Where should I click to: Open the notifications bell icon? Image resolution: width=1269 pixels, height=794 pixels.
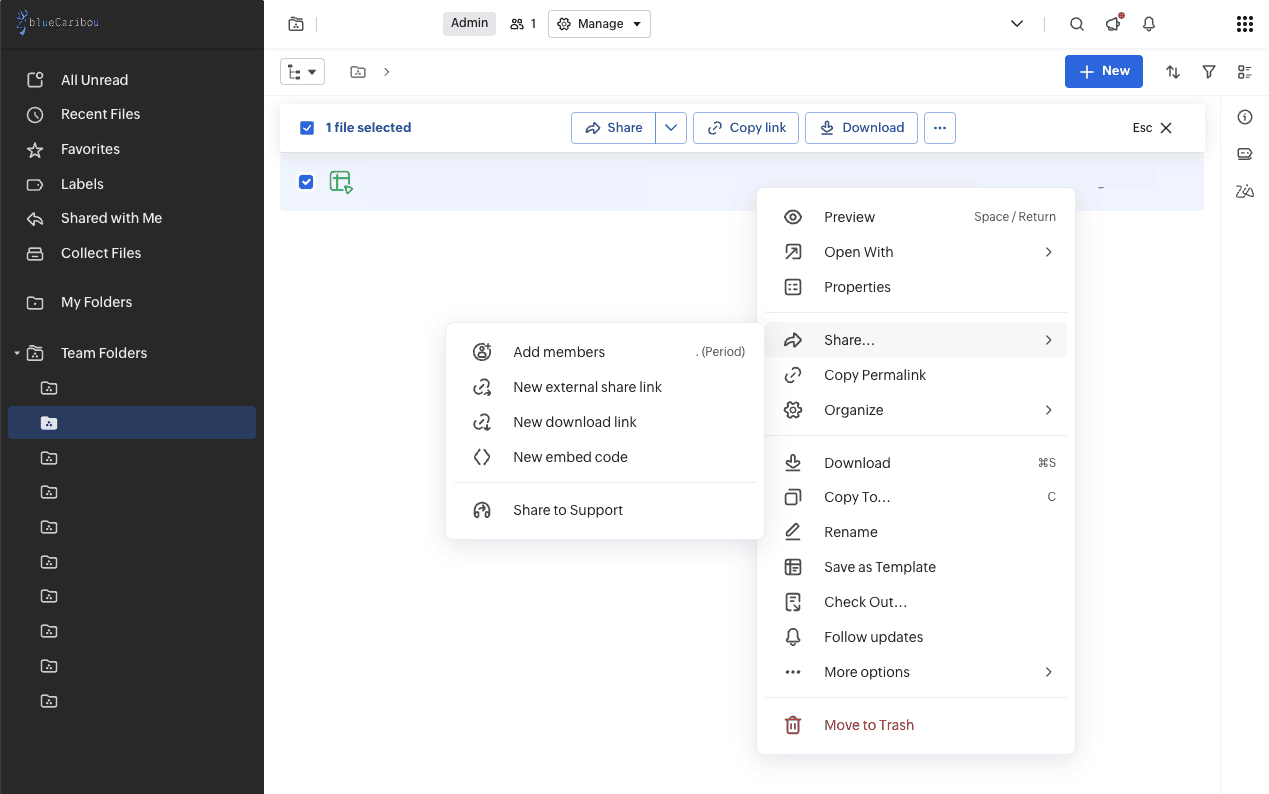tap(1149, 24)
